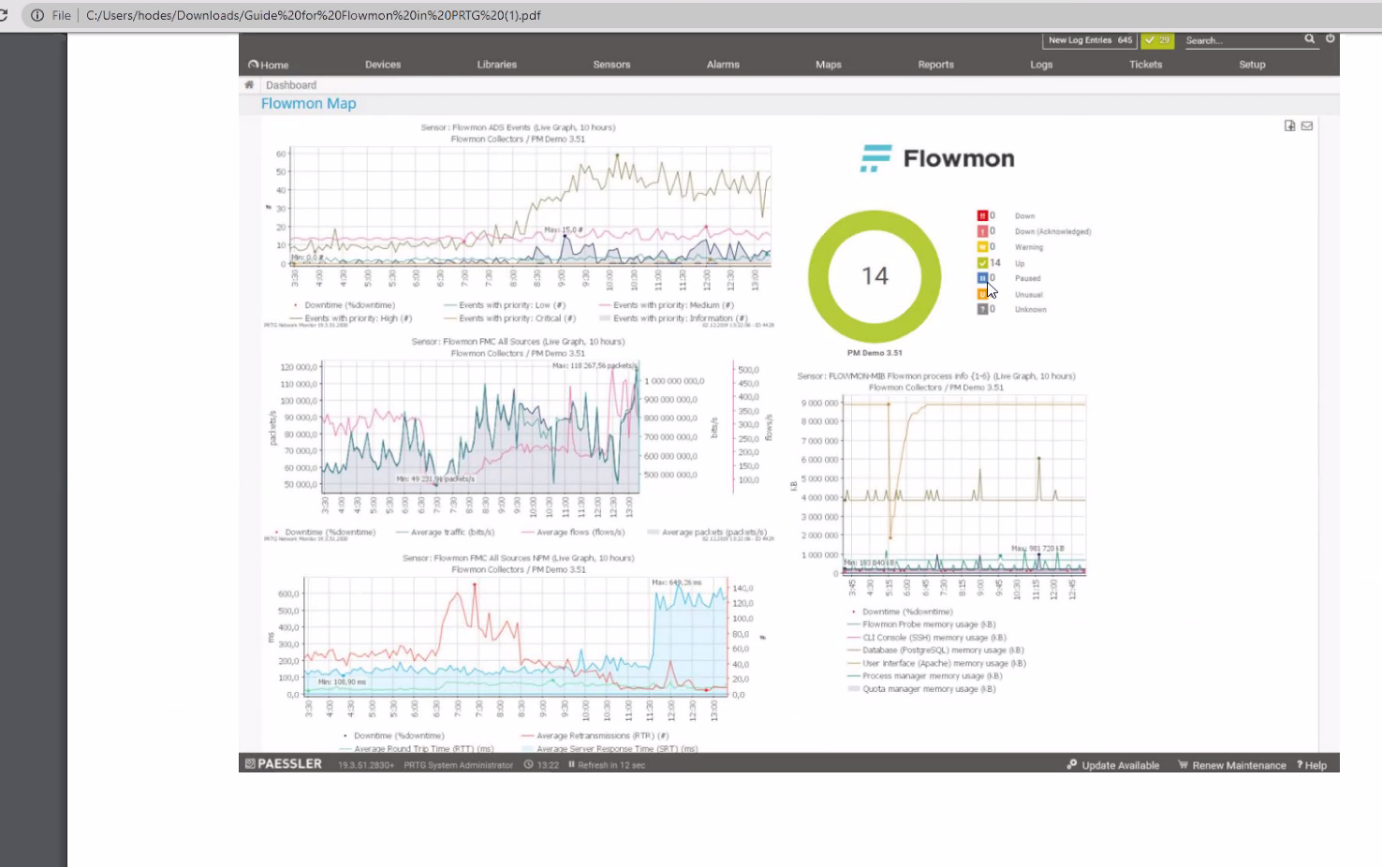Viewport: 1382px width, 867px height.
Task: Open the Maps menu
Action: tap(828, 64)
